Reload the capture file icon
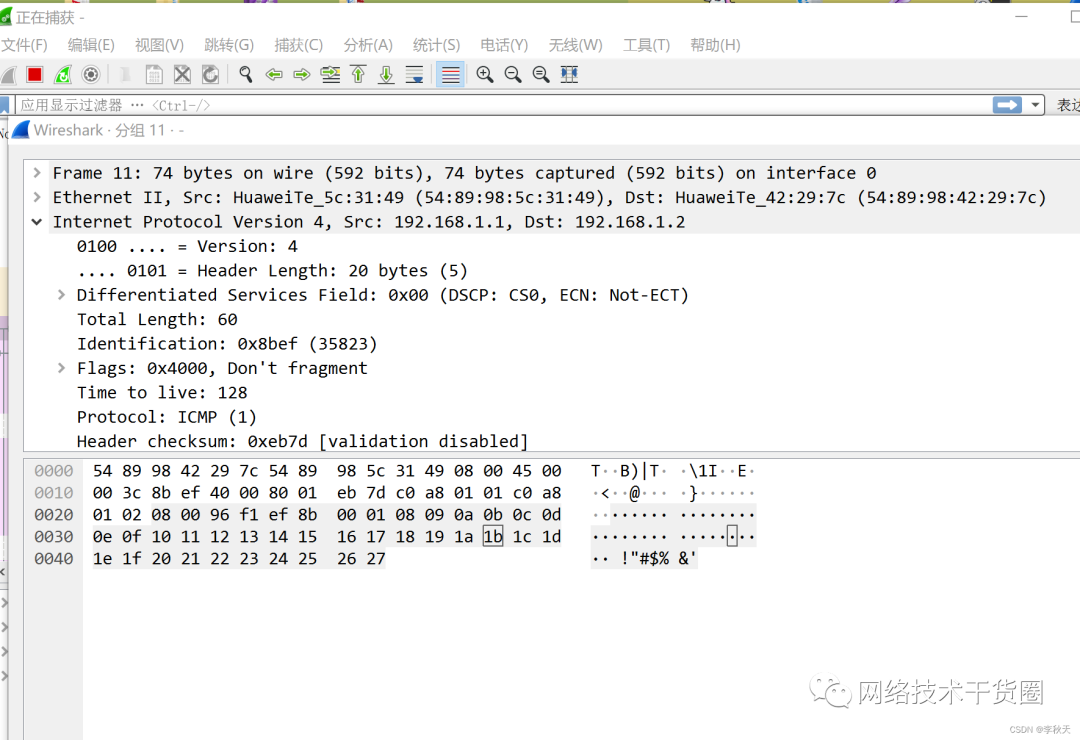This screenshot has height=740, width=1080. click(x=210, y=74)
